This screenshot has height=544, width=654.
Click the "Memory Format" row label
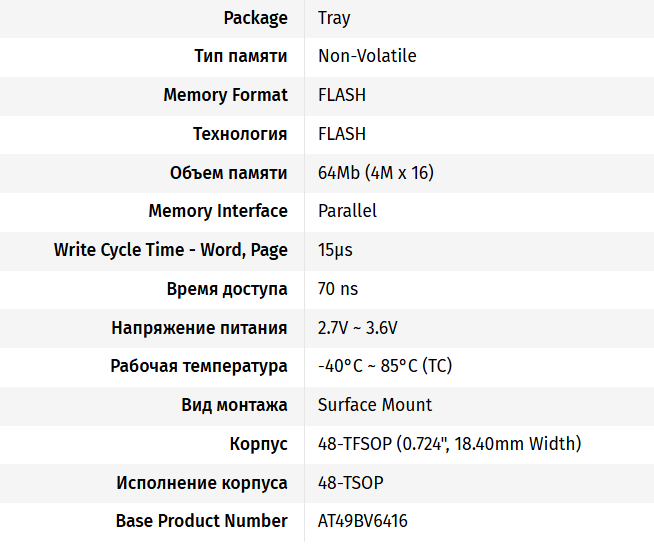(x=225, y=95)
